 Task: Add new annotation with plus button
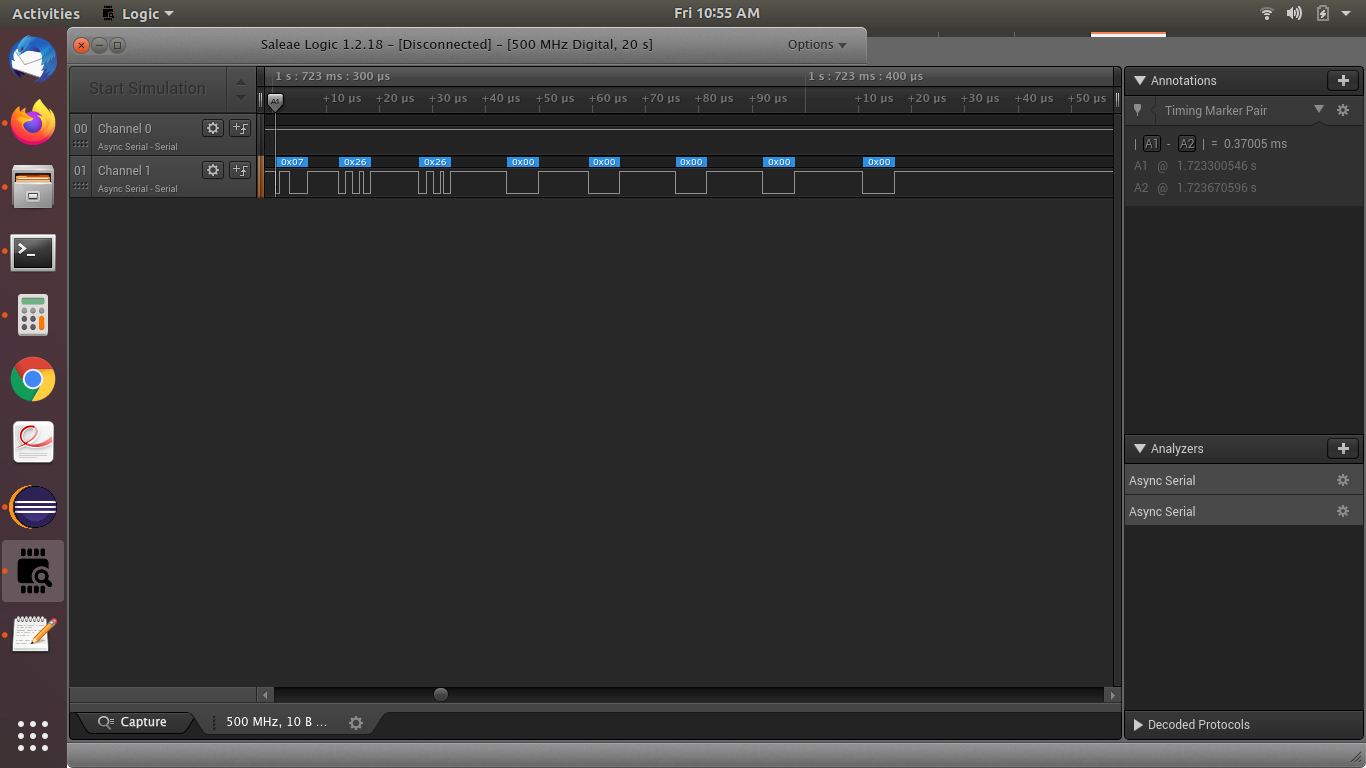coord(1343,80)
